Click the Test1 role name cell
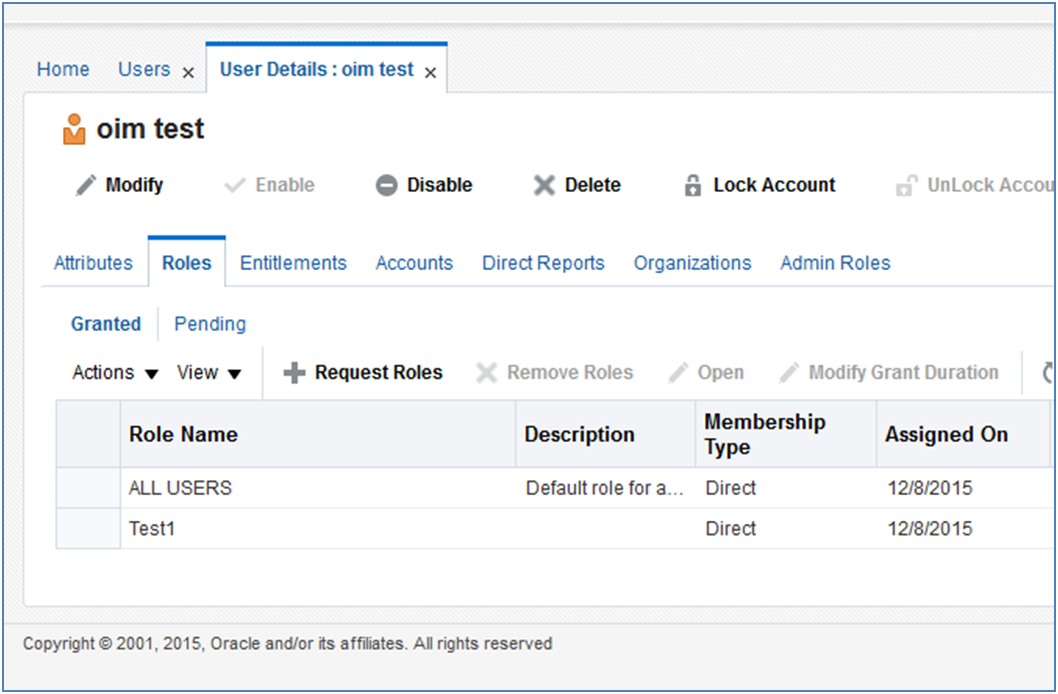The height and width of the screenshot is (694, 1058). pos(318,528)
